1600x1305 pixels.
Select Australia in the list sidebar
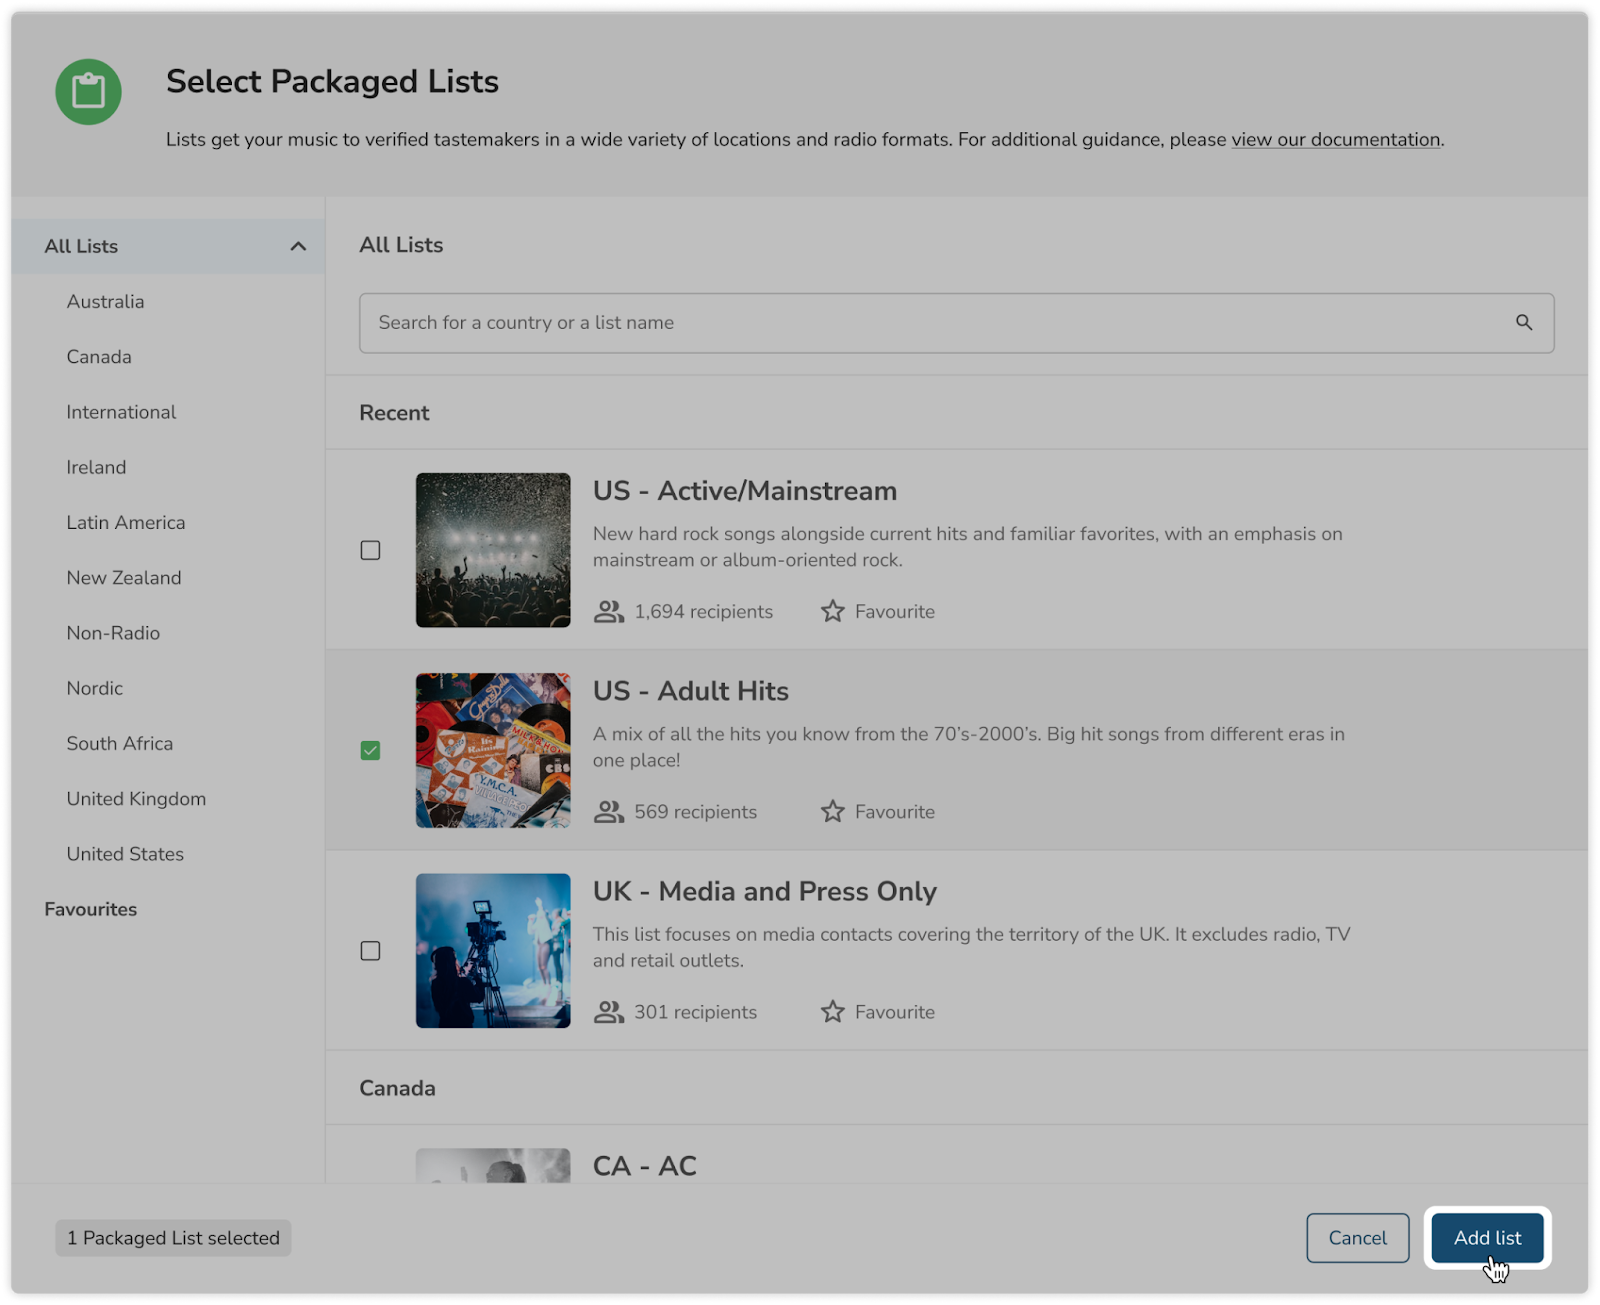pos(105,301)
